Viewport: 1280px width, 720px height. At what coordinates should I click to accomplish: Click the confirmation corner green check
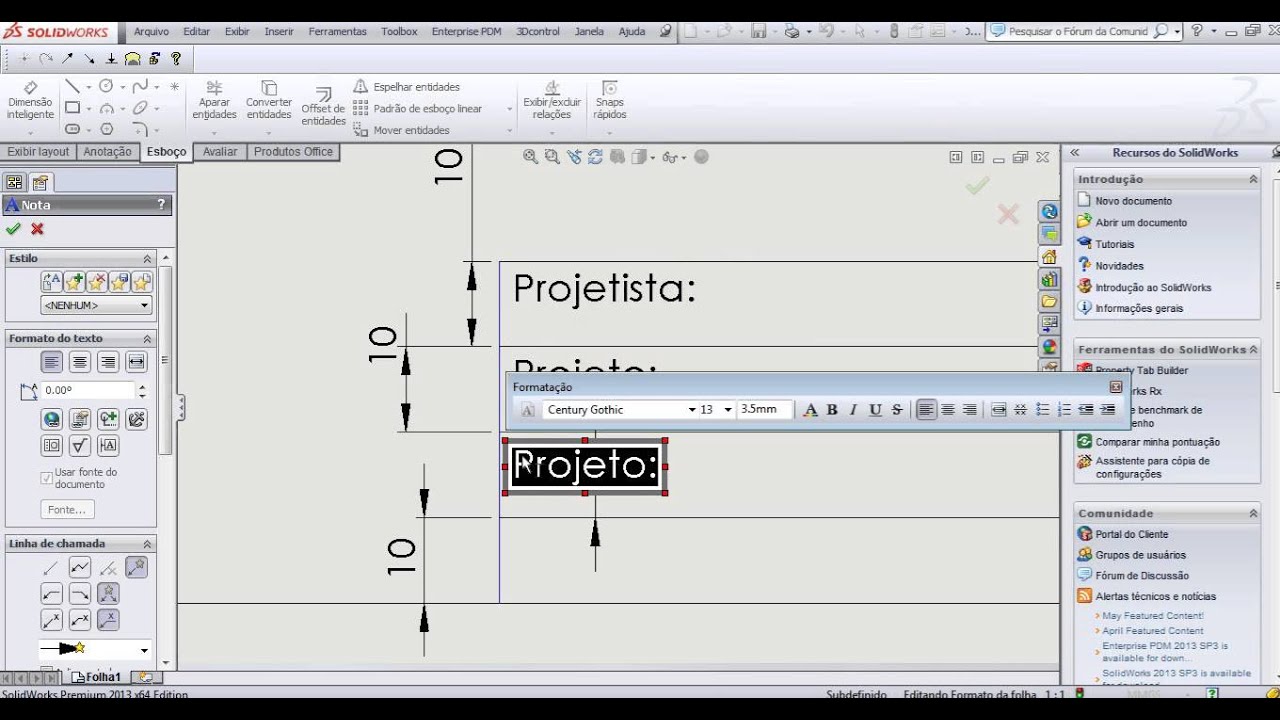[977, 185]
